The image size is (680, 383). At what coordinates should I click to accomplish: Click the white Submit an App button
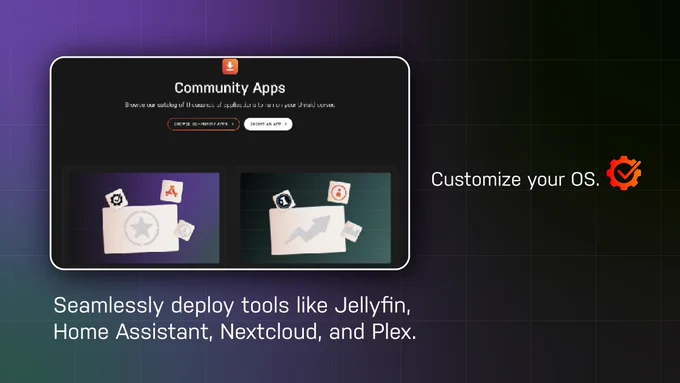click(268, 124)
